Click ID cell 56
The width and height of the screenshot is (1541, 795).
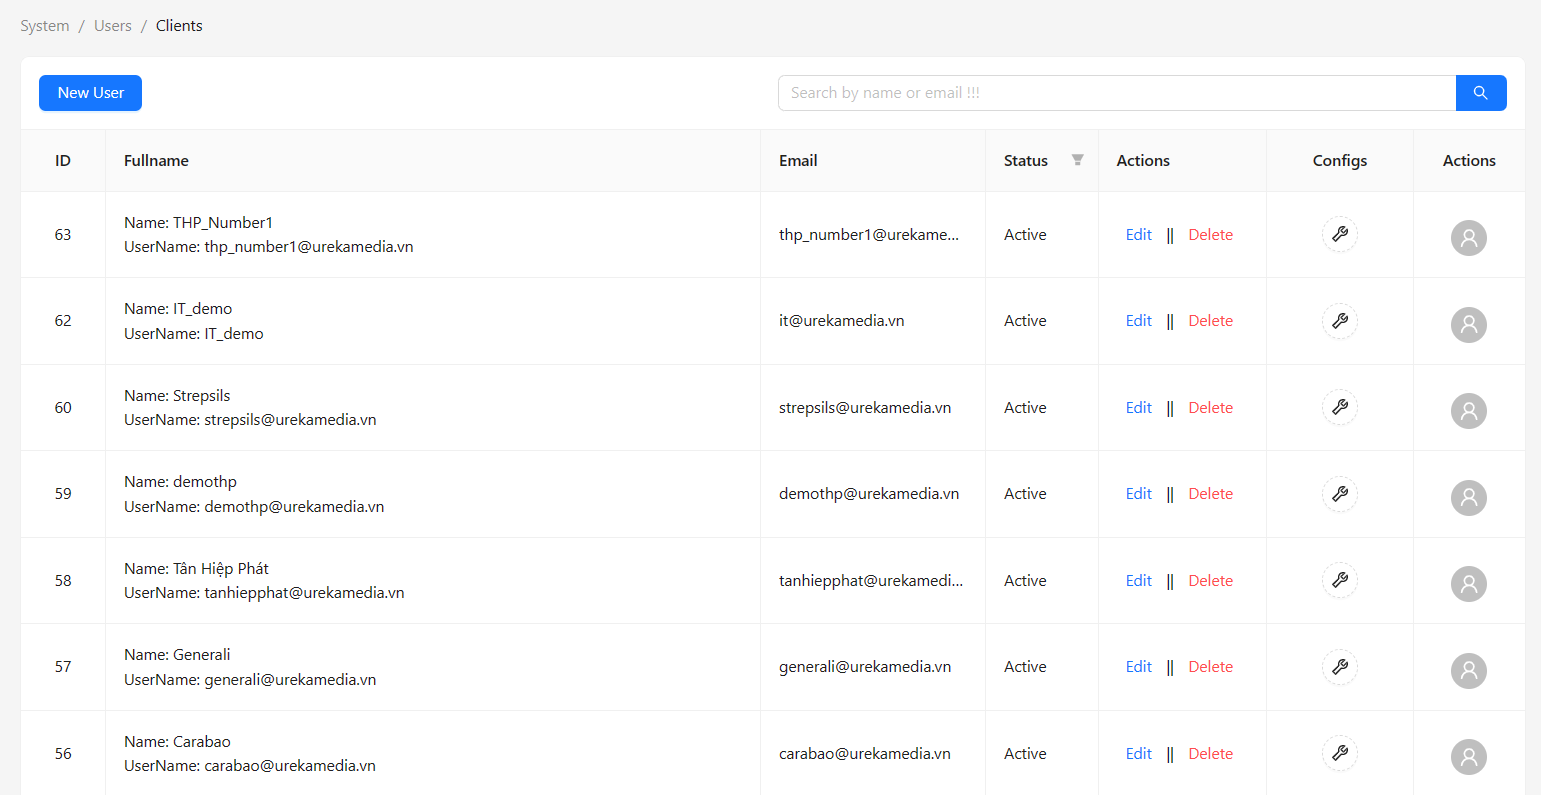coord(63,754)
